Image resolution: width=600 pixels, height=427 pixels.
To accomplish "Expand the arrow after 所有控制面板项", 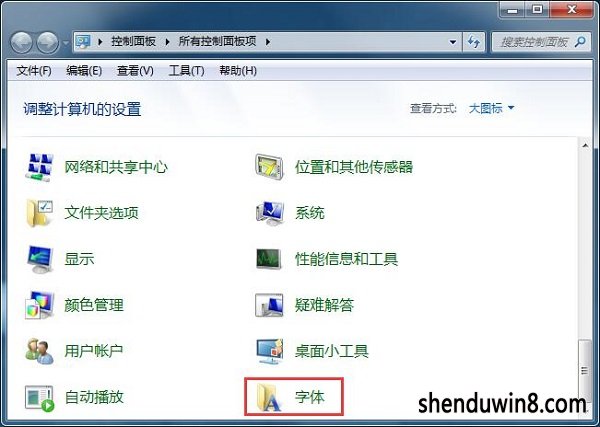I will 268,41.
